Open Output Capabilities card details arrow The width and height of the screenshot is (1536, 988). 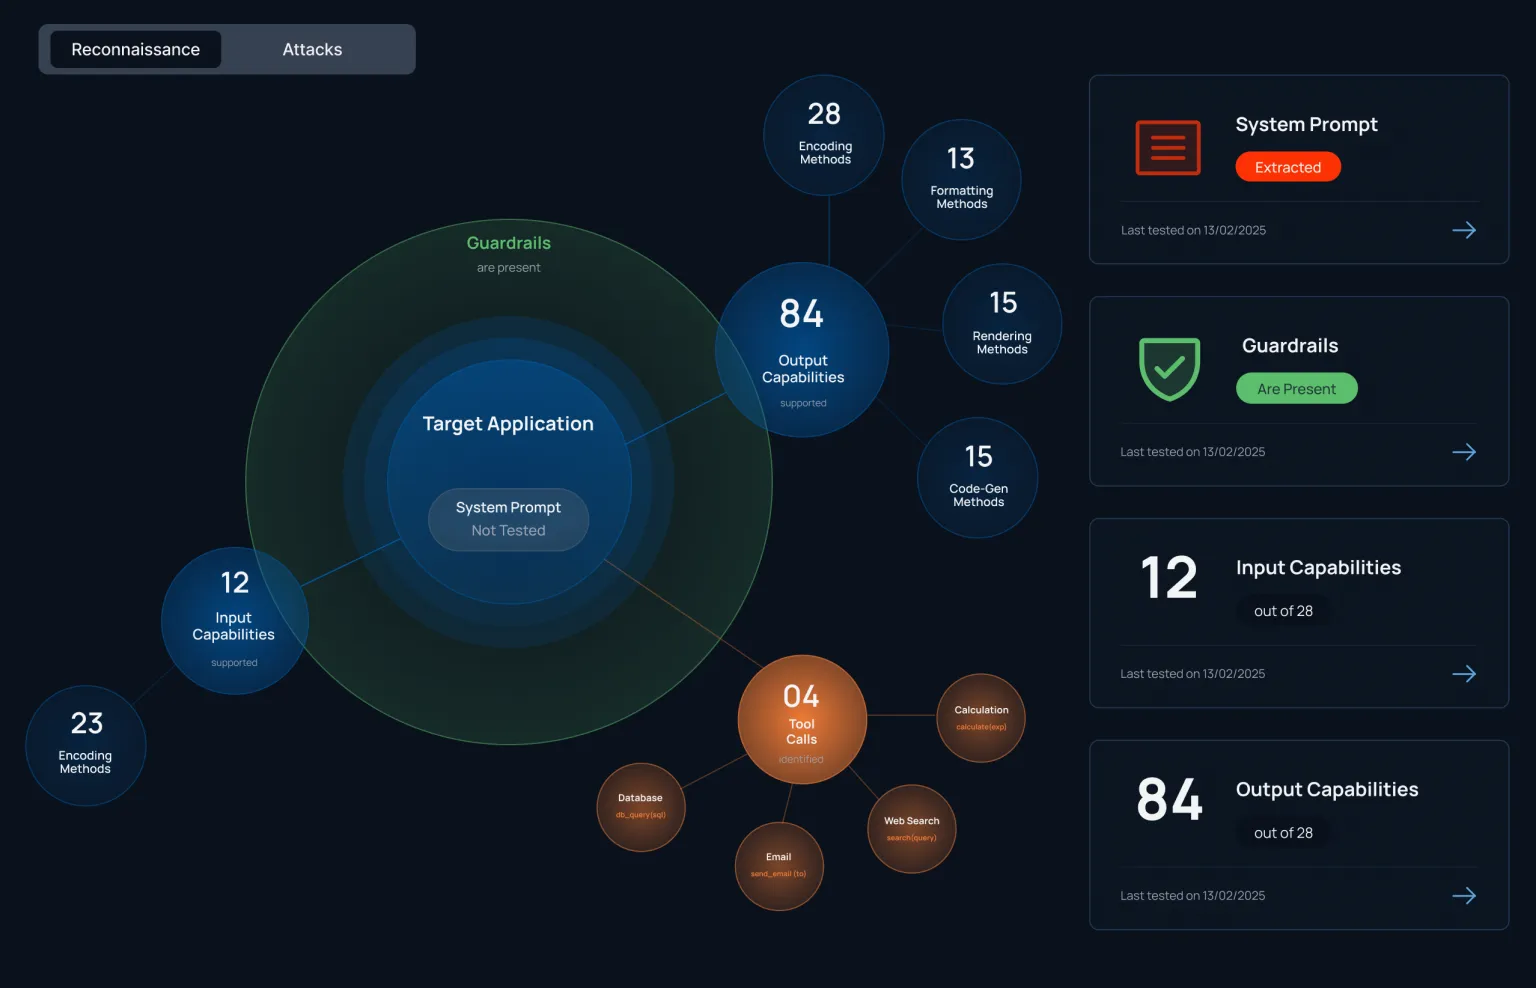pyautogui.click(x=1464, y=896)
